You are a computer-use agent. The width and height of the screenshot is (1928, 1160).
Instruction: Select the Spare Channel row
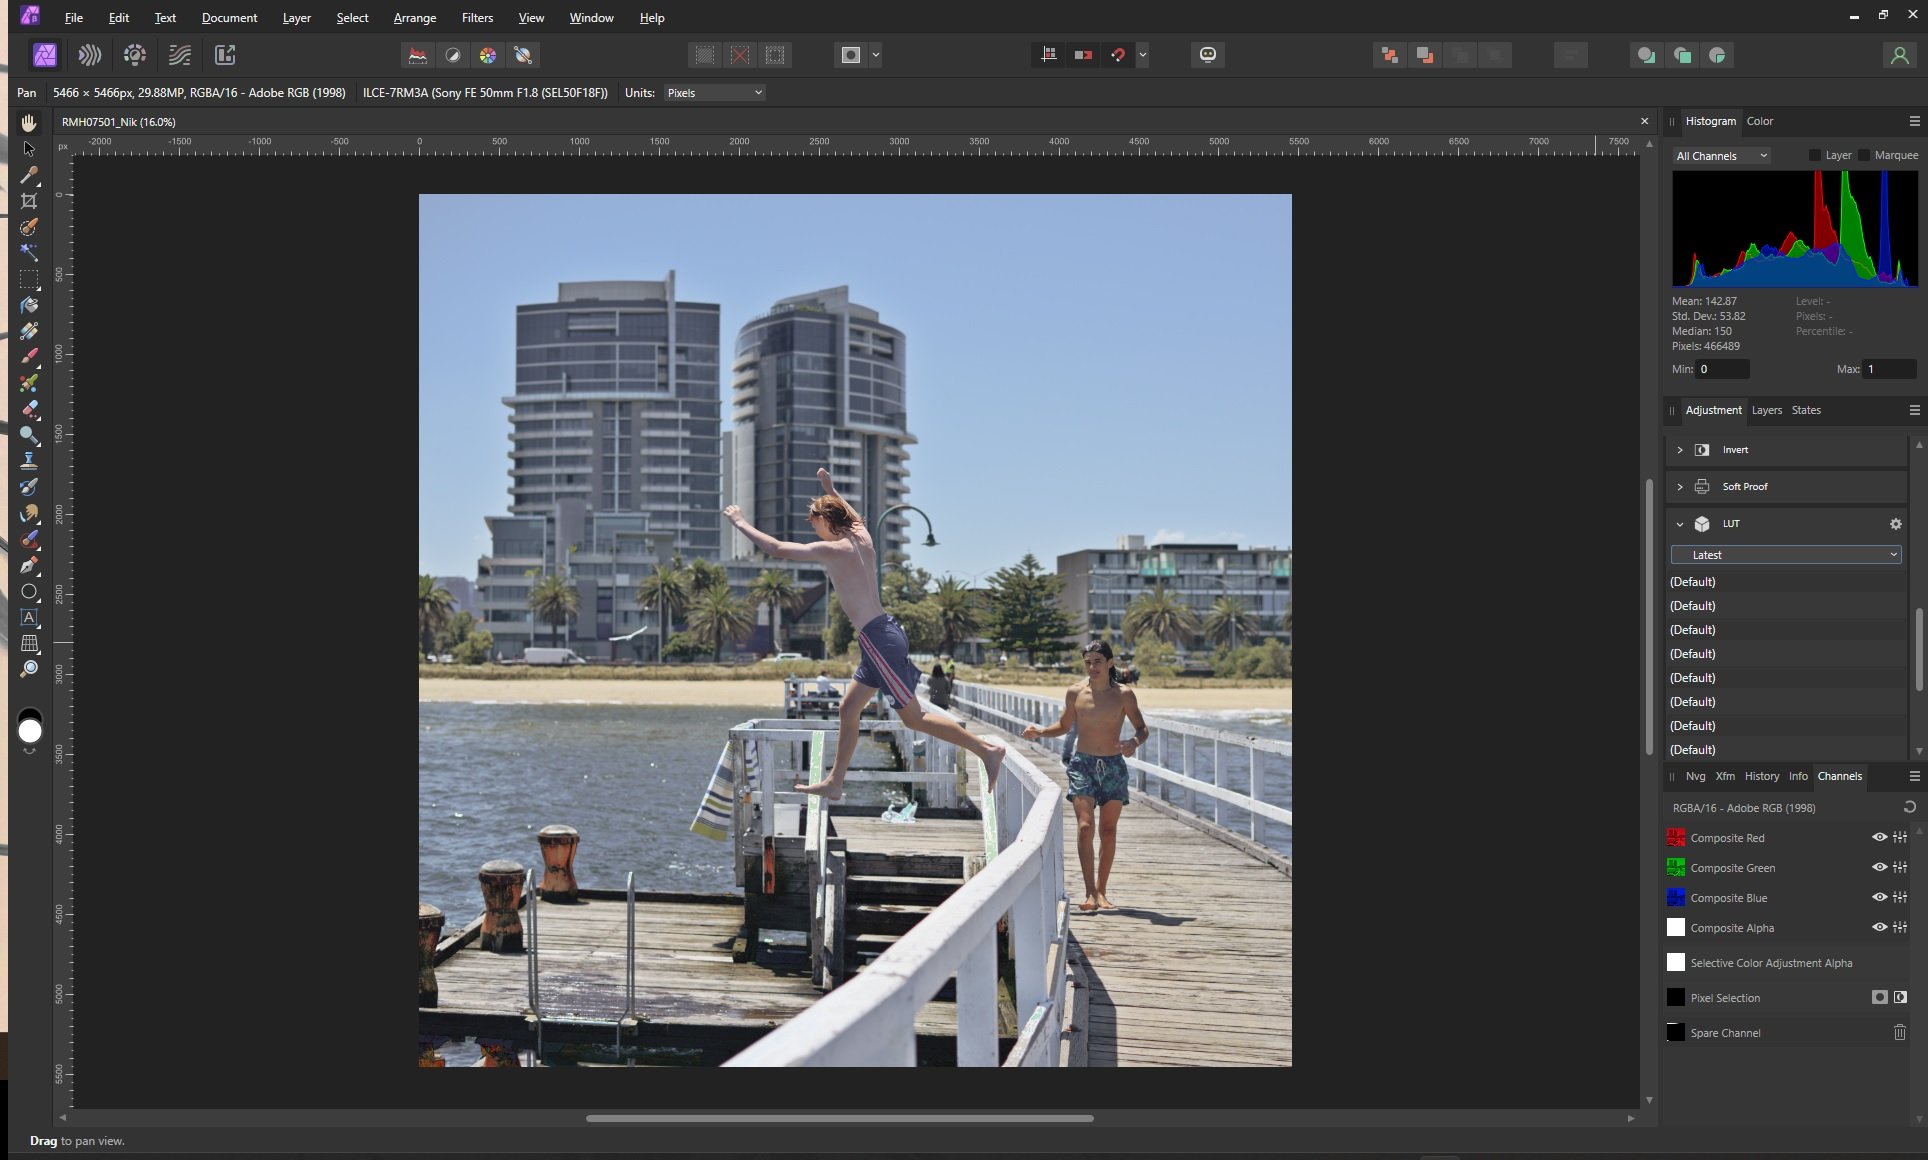coord(1786,1032)
